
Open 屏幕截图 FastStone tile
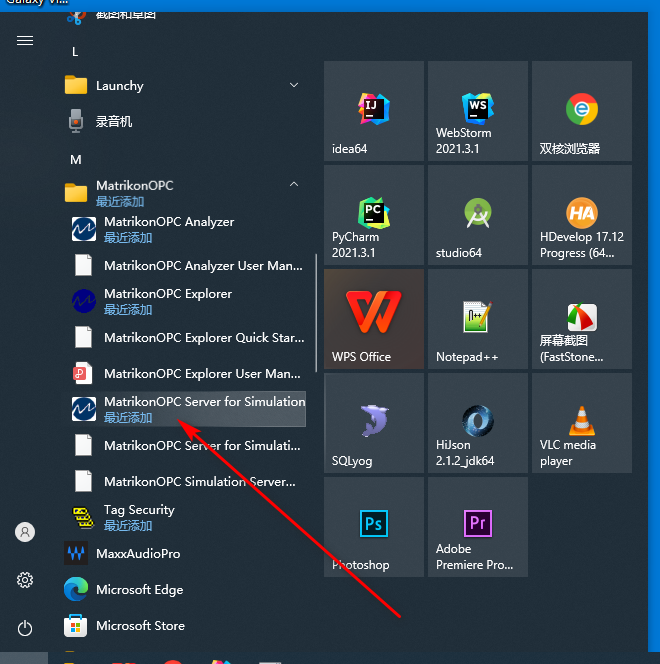coord(582,319)
